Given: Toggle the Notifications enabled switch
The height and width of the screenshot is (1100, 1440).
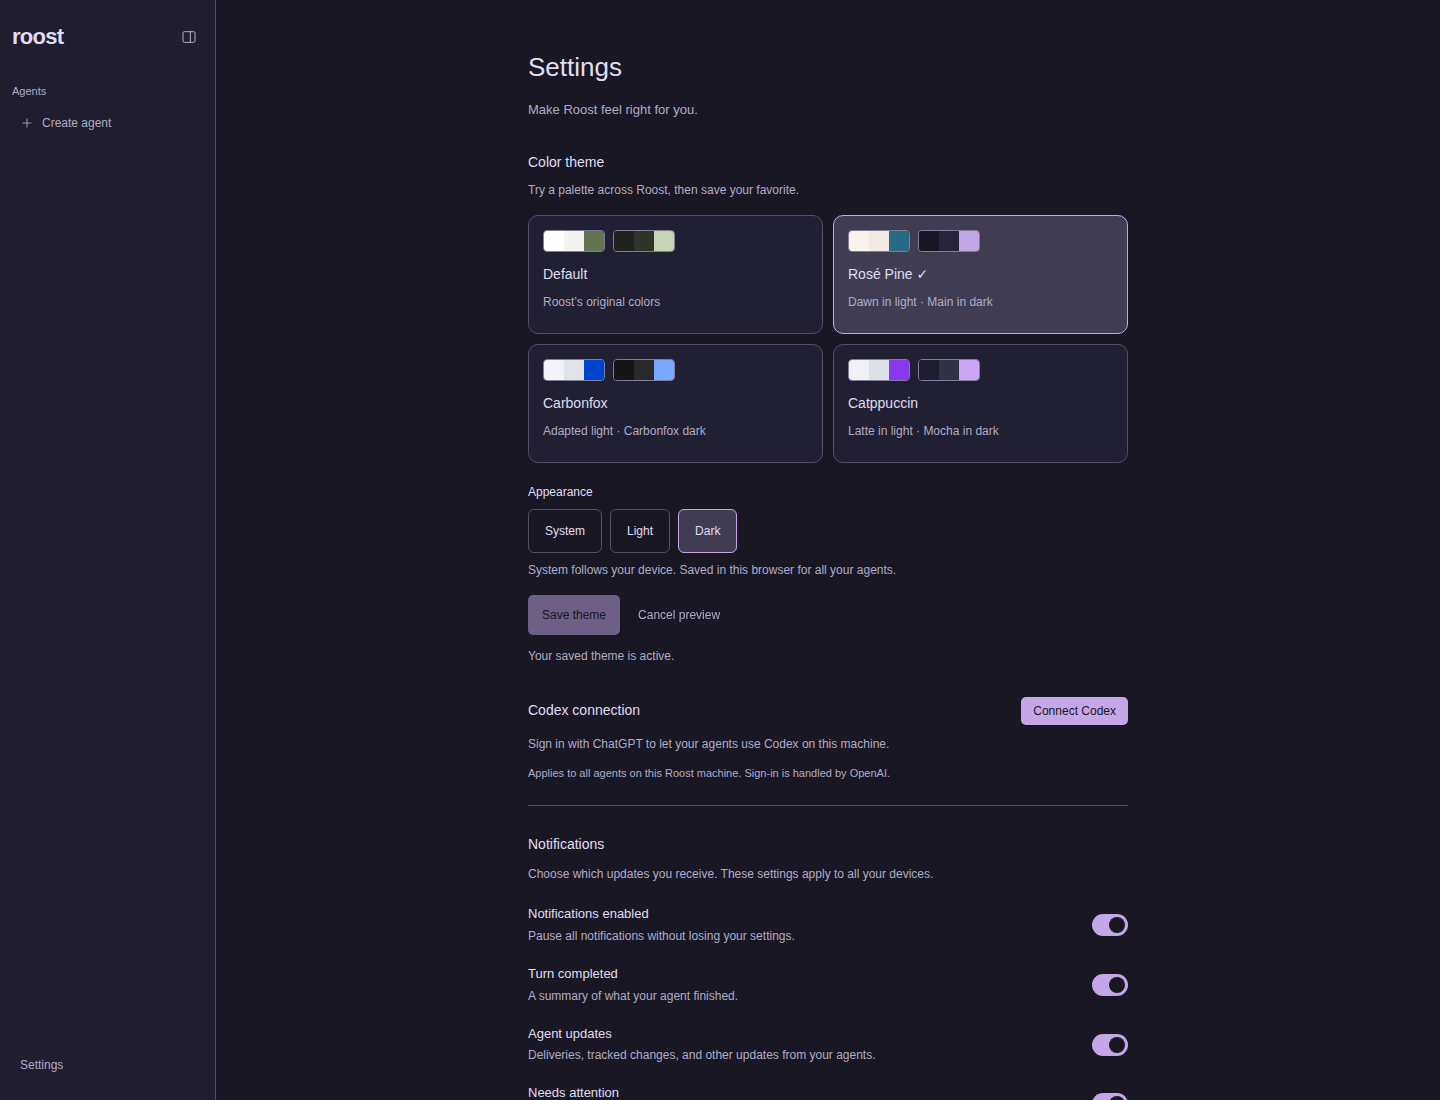Looking at the screenshot, I should (1110, 925).
